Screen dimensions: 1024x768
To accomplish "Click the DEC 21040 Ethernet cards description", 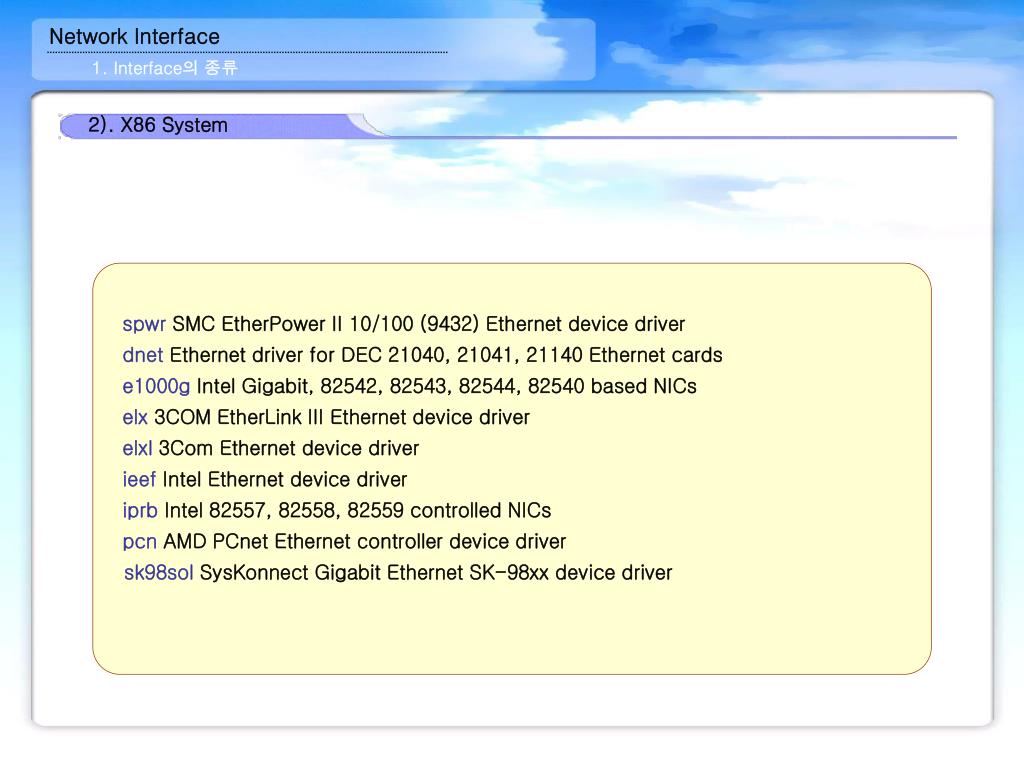I will pyautogui.click(x=446, y=355).
